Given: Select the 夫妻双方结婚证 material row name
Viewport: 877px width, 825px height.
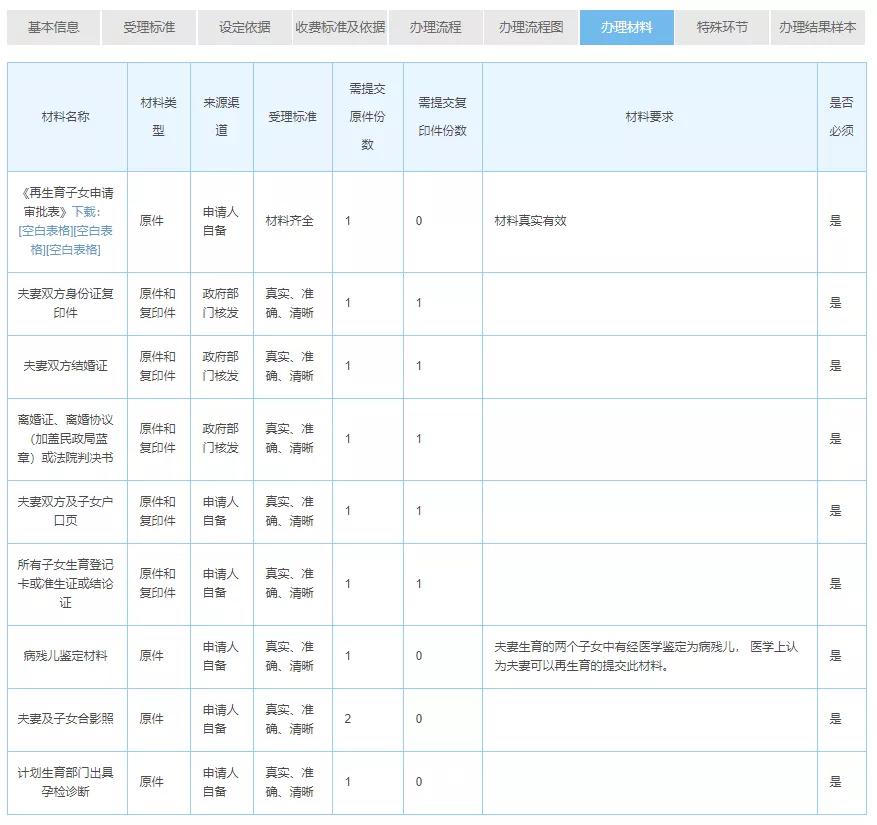Looking at the screenshot, I should (x=66, y=366).
